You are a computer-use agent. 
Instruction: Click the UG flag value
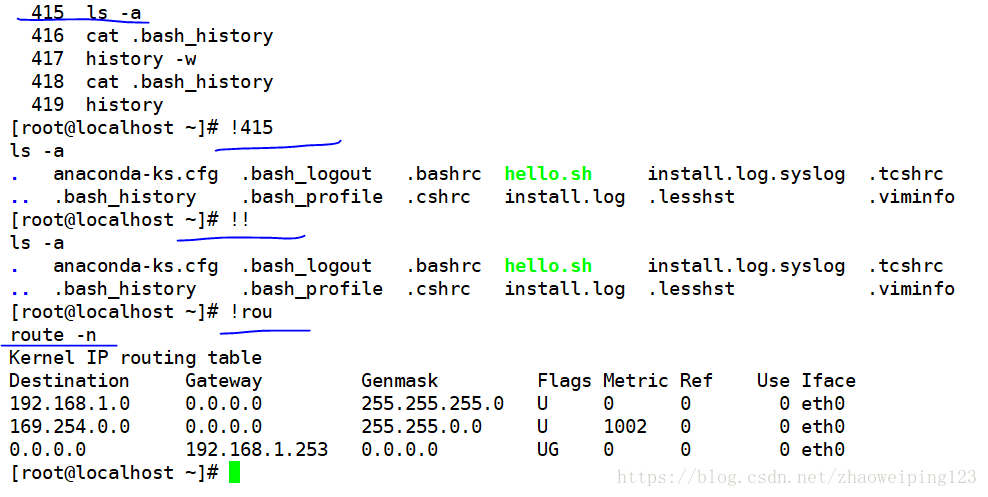tap(548, 450)
